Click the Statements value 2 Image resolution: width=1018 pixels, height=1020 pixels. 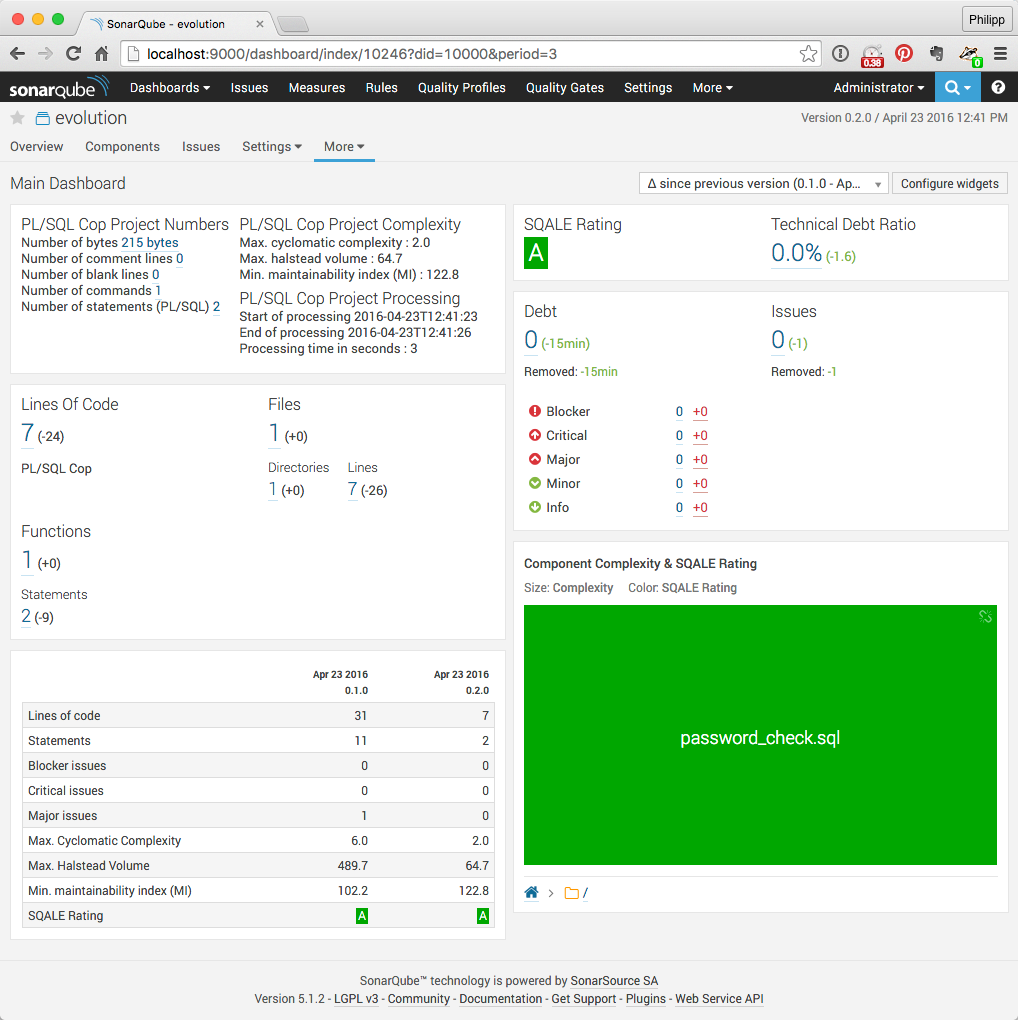pyautogui.click(x=26, y=616)
